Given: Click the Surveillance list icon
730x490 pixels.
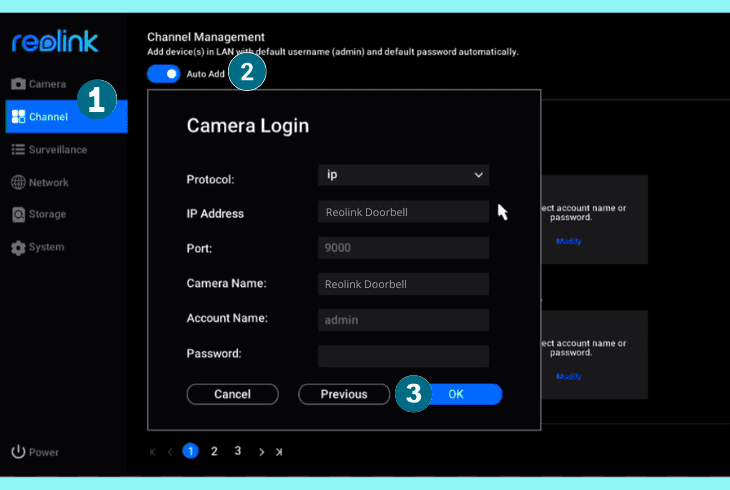Looking at the screenshot, I should [18, 150].
